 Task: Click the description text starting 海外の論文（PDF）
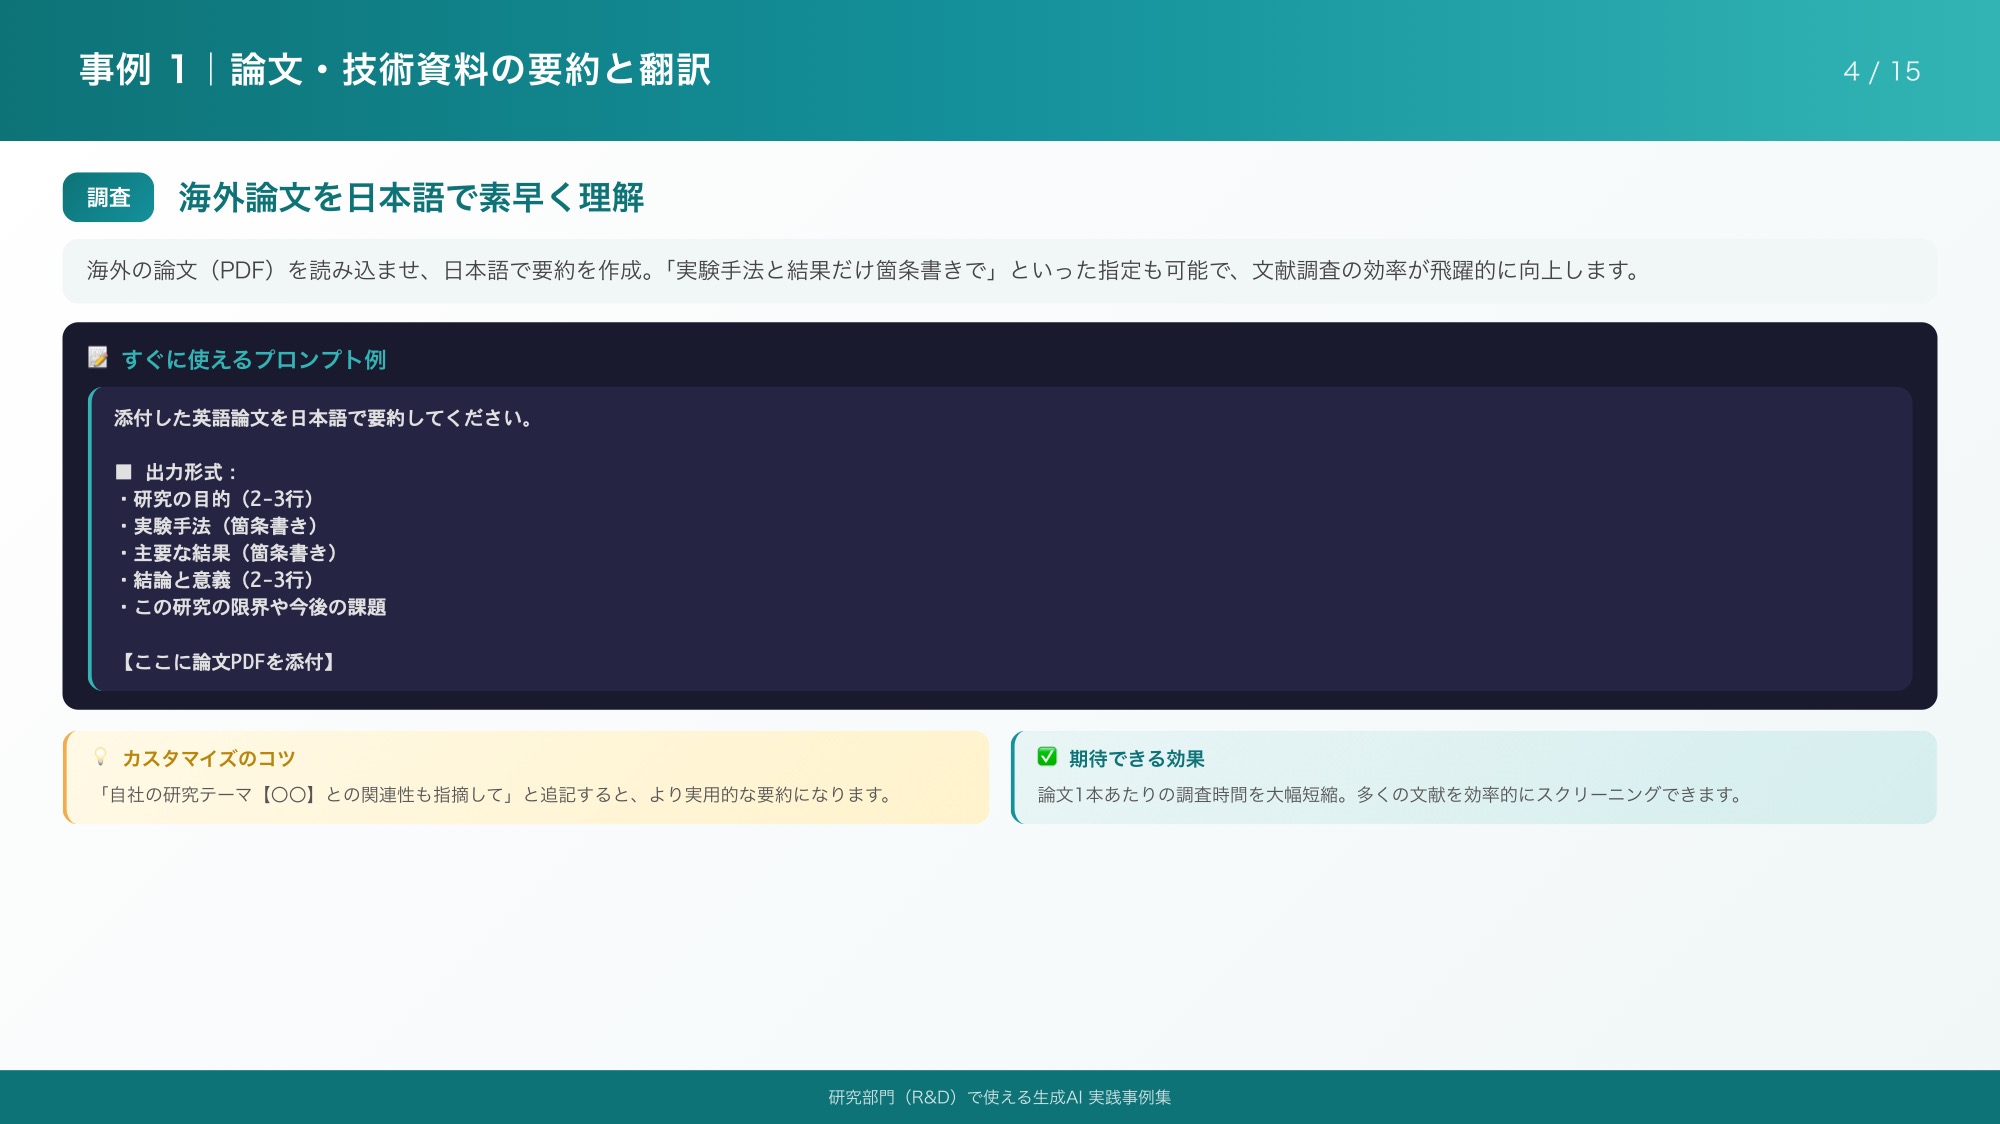point(864,270)
